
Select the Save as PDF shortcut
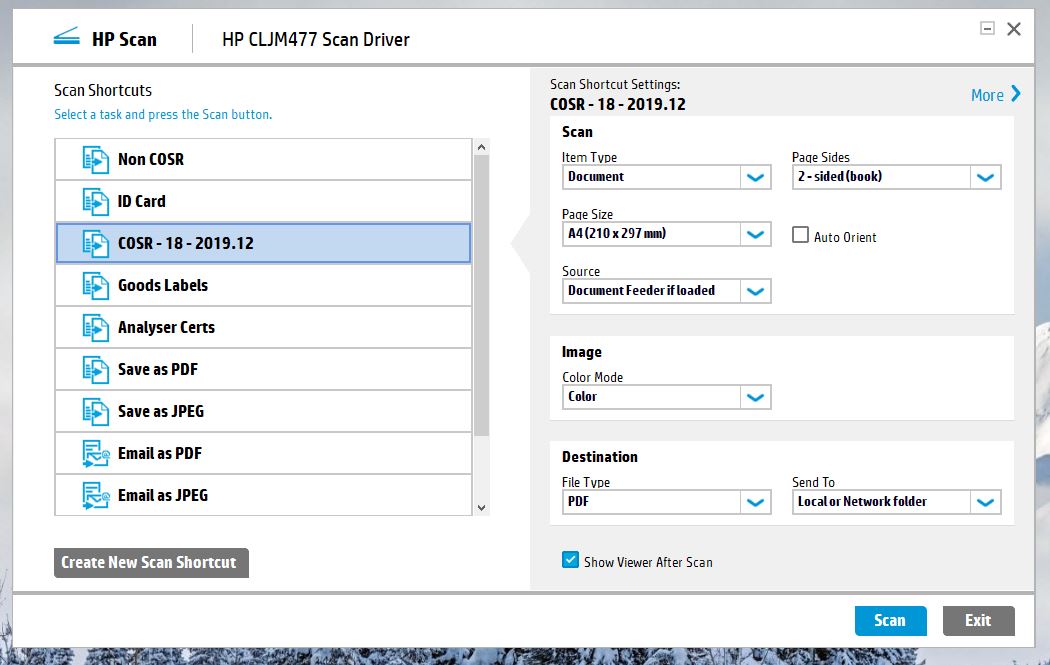pyautogui.click(x=263, y=370)
